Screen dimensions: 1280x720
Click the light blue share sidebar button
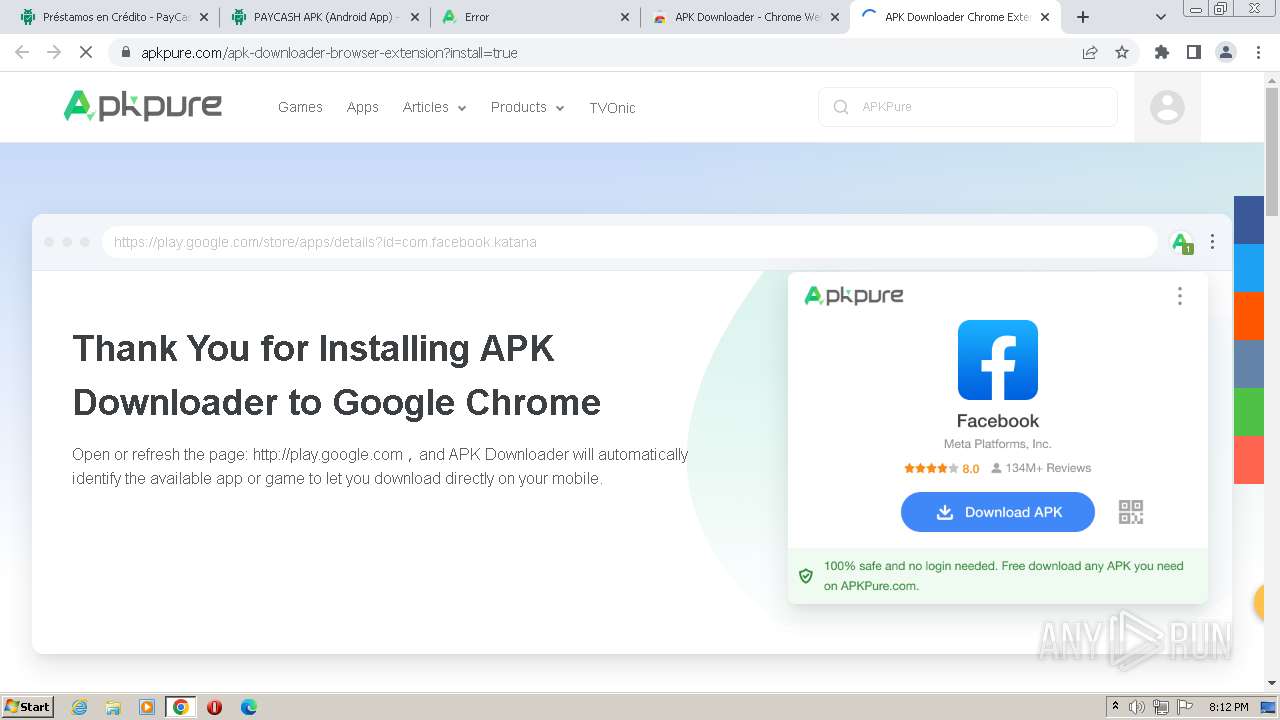tap(1249, 268)
